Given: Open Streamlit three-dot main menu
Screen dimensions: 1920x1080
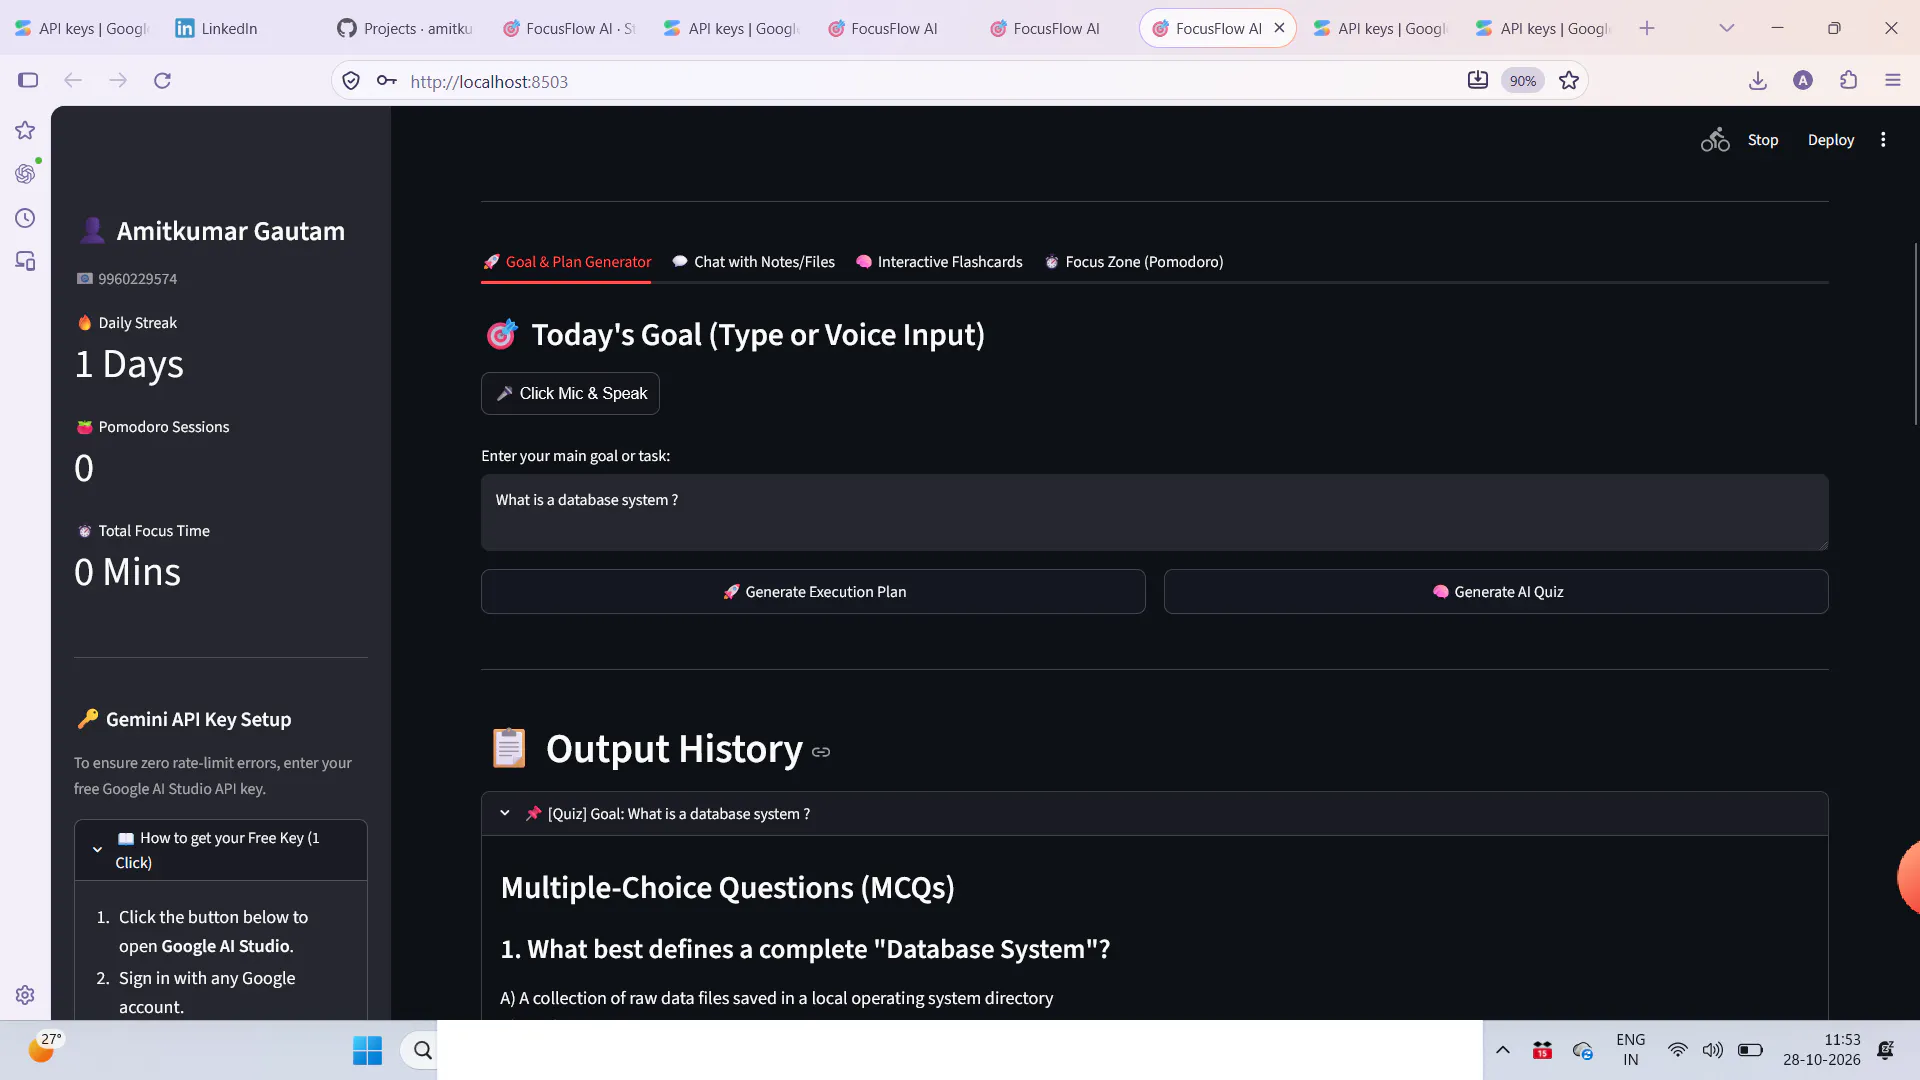Looking at the screenshot, I should 1883,140.
